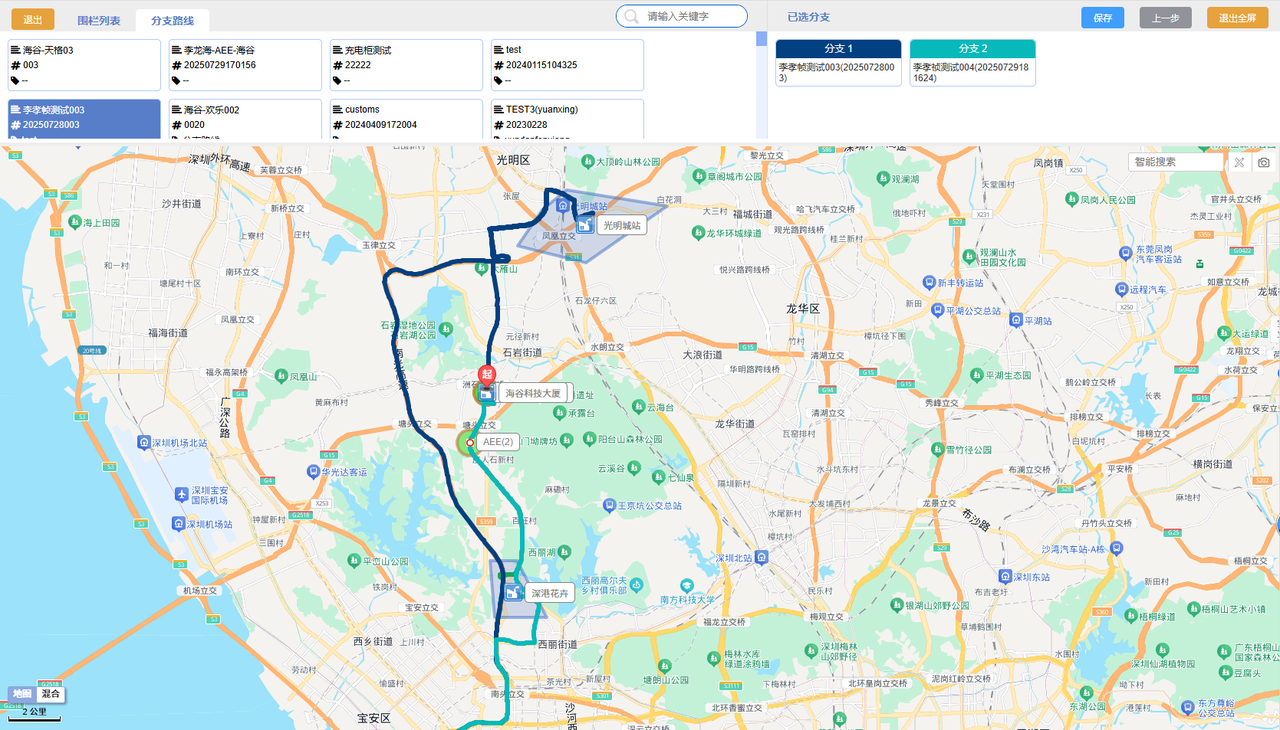Click the 宝安区 district label on map
Image resolution: width=1280 pixels, height=730 pixels.
click(x=373, y=718)
